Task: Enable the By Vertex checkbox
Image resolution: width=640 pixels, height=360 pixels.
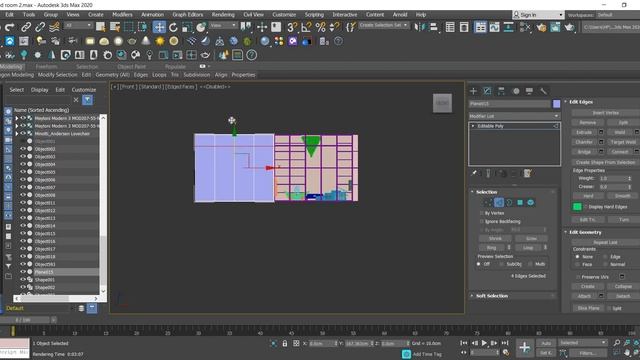Action: (482, 213)
